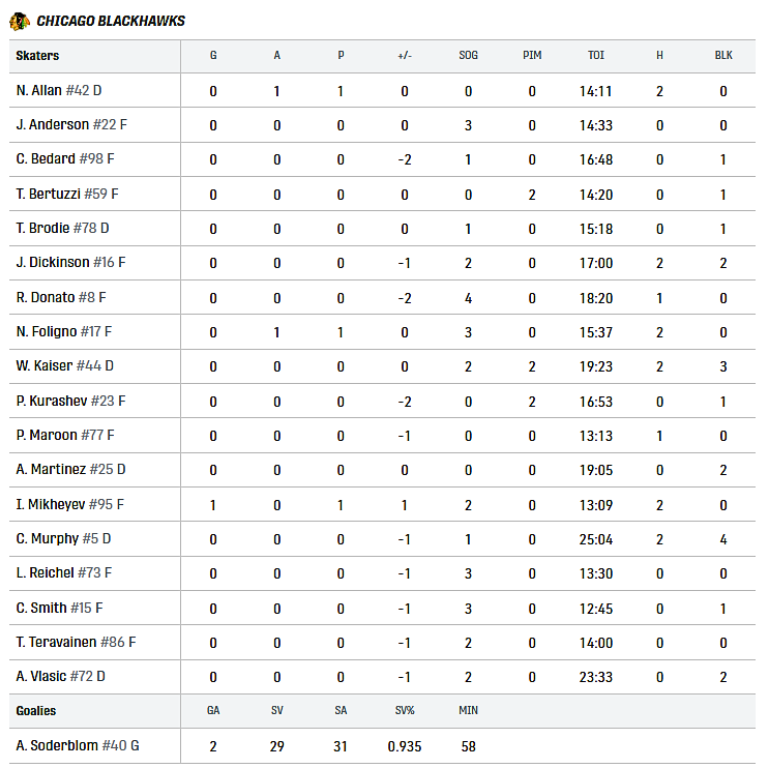This screenshot has width=762, height=767.
Task: Click the Chicago Blackhawks team logo
Action: pyautogui.click(x=20, y=21)
